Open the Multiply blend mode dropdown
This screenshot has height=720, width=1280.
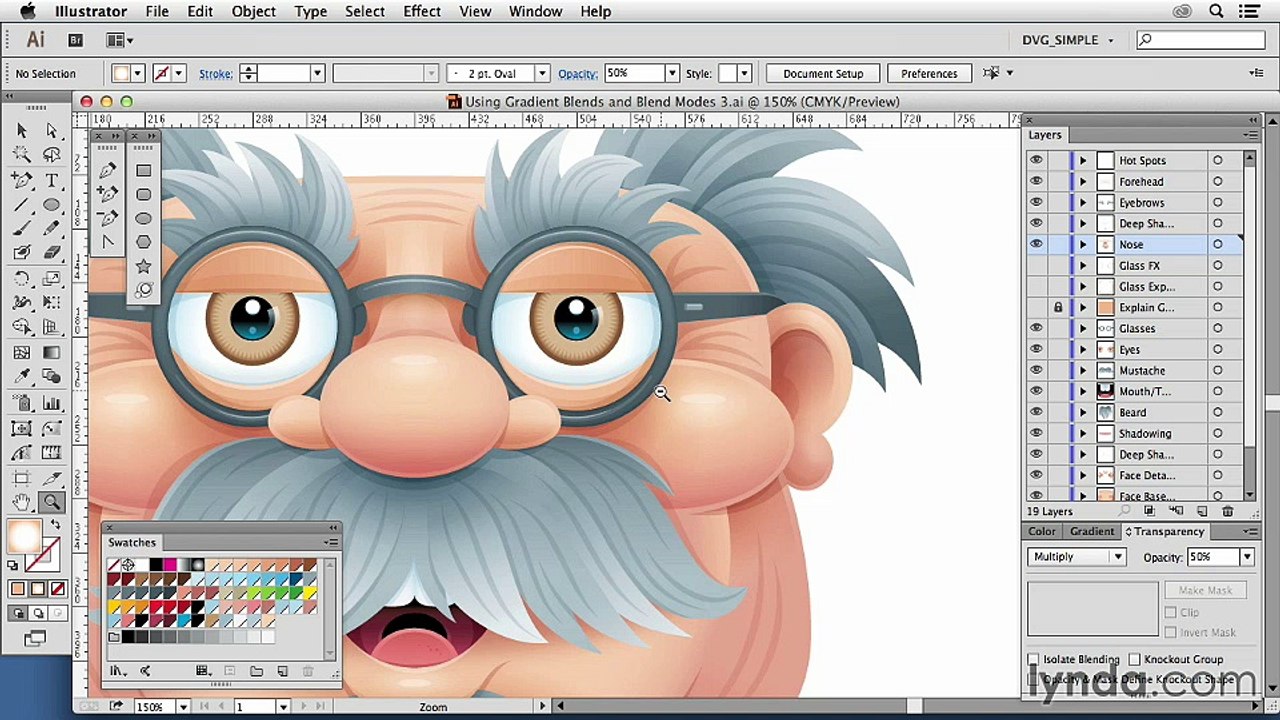[x=1076, y=557]
